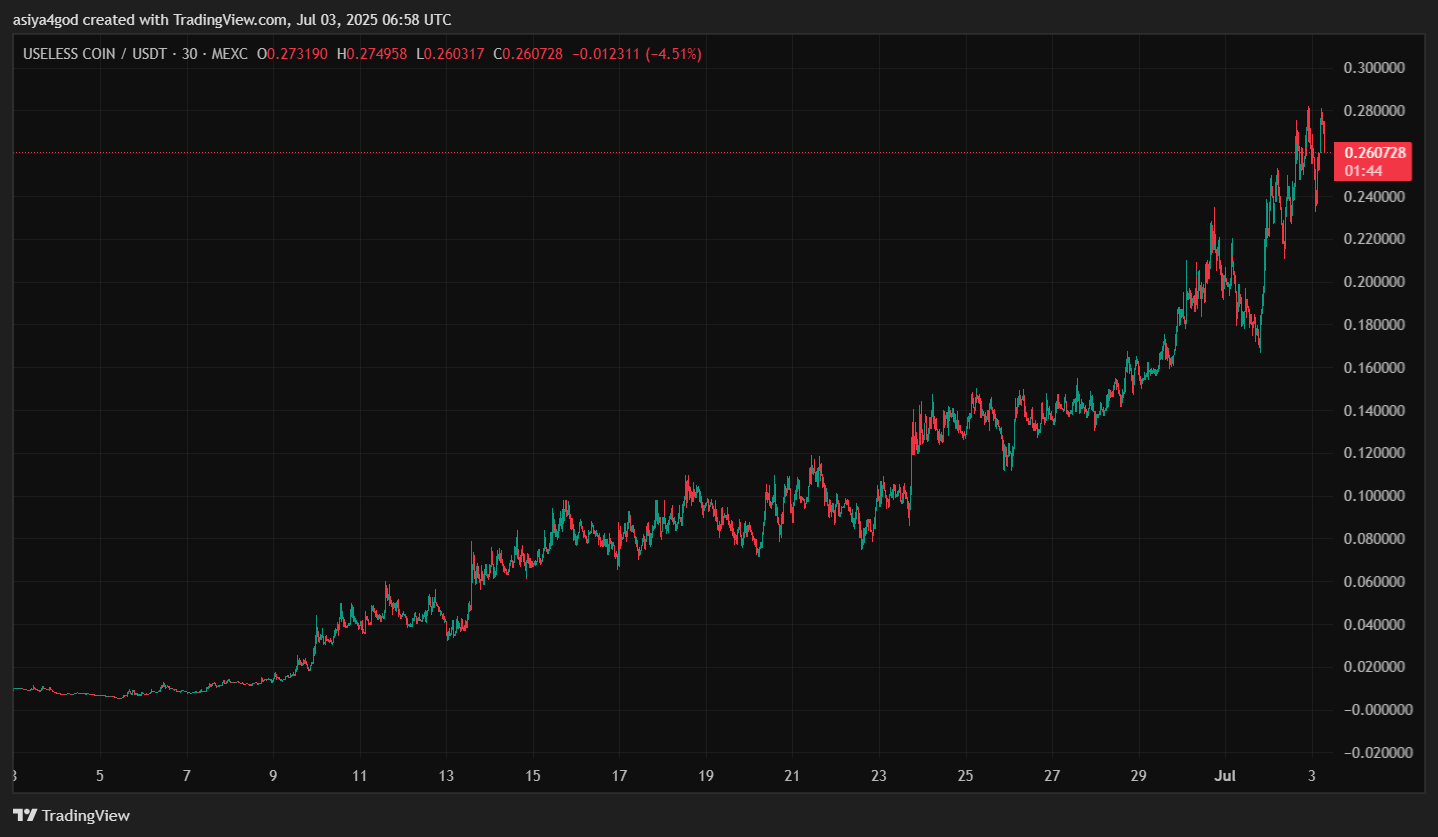Click date label 11 on time axis
The width and height of the screenshot is (1438, 837).
click(x=360, y=776)
